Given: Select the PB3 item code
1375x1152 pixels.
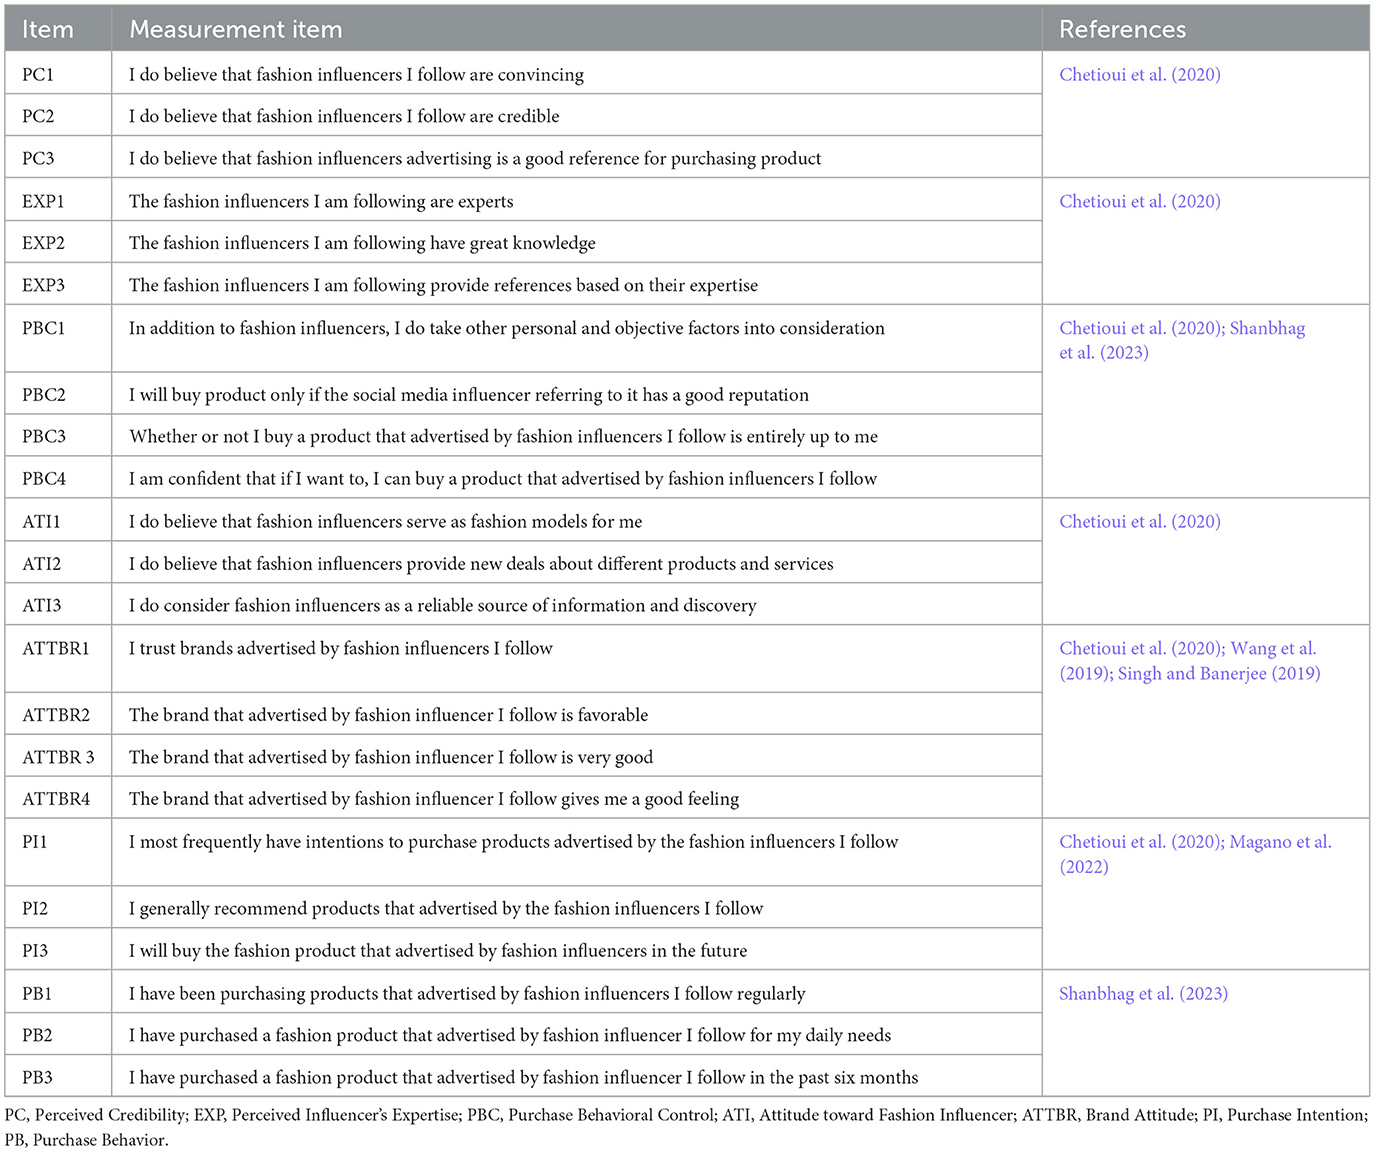Looking at the screenshot, I should click(x=37, y=1078).
